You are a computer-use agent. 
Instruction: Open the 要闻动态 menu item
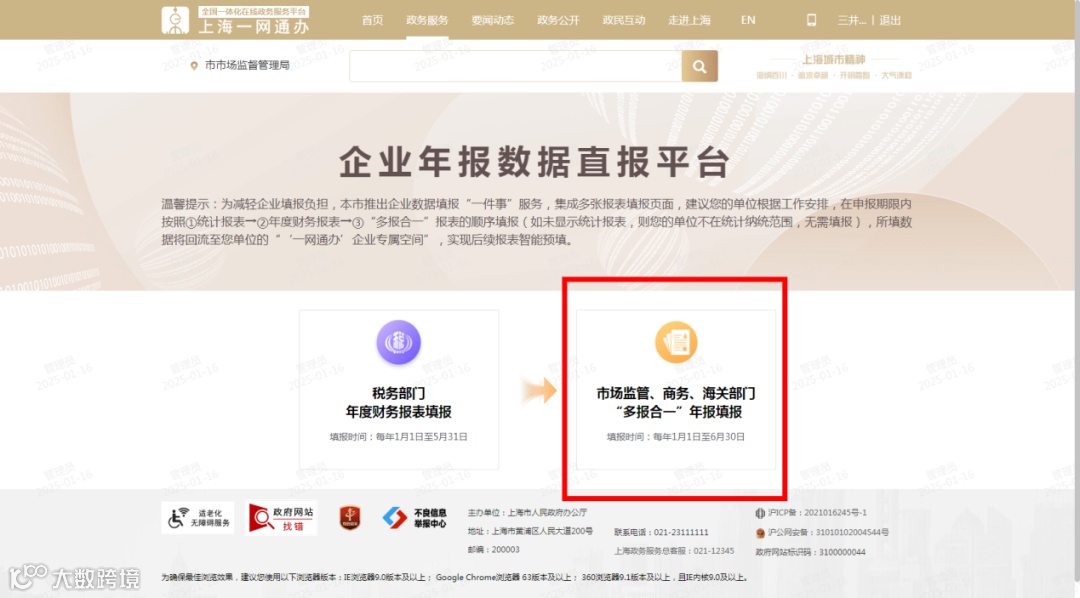coord(492,20)
